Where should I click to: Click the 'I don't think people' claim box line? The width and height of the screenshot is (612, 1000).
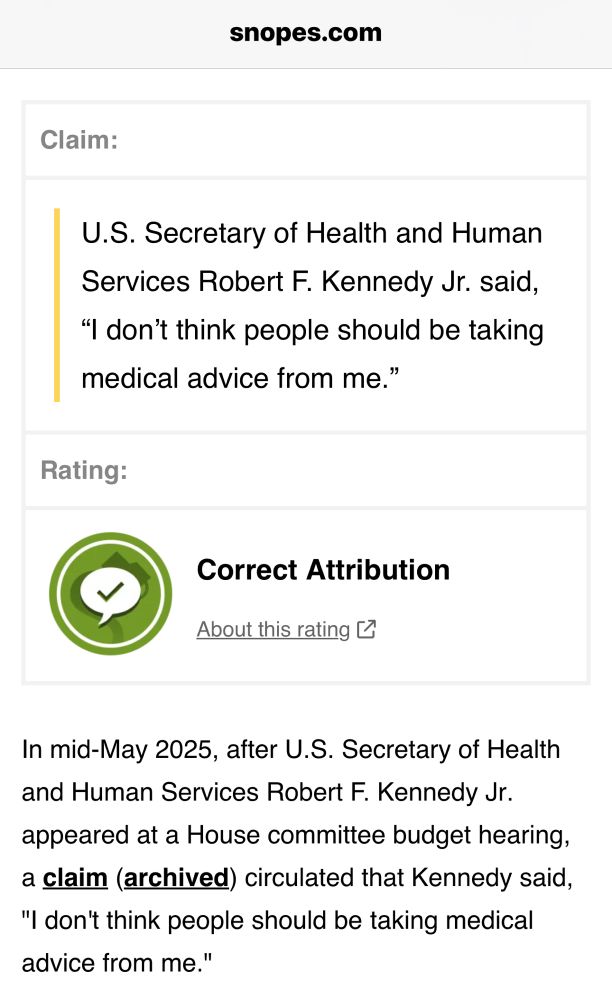(x=312, y=330)
